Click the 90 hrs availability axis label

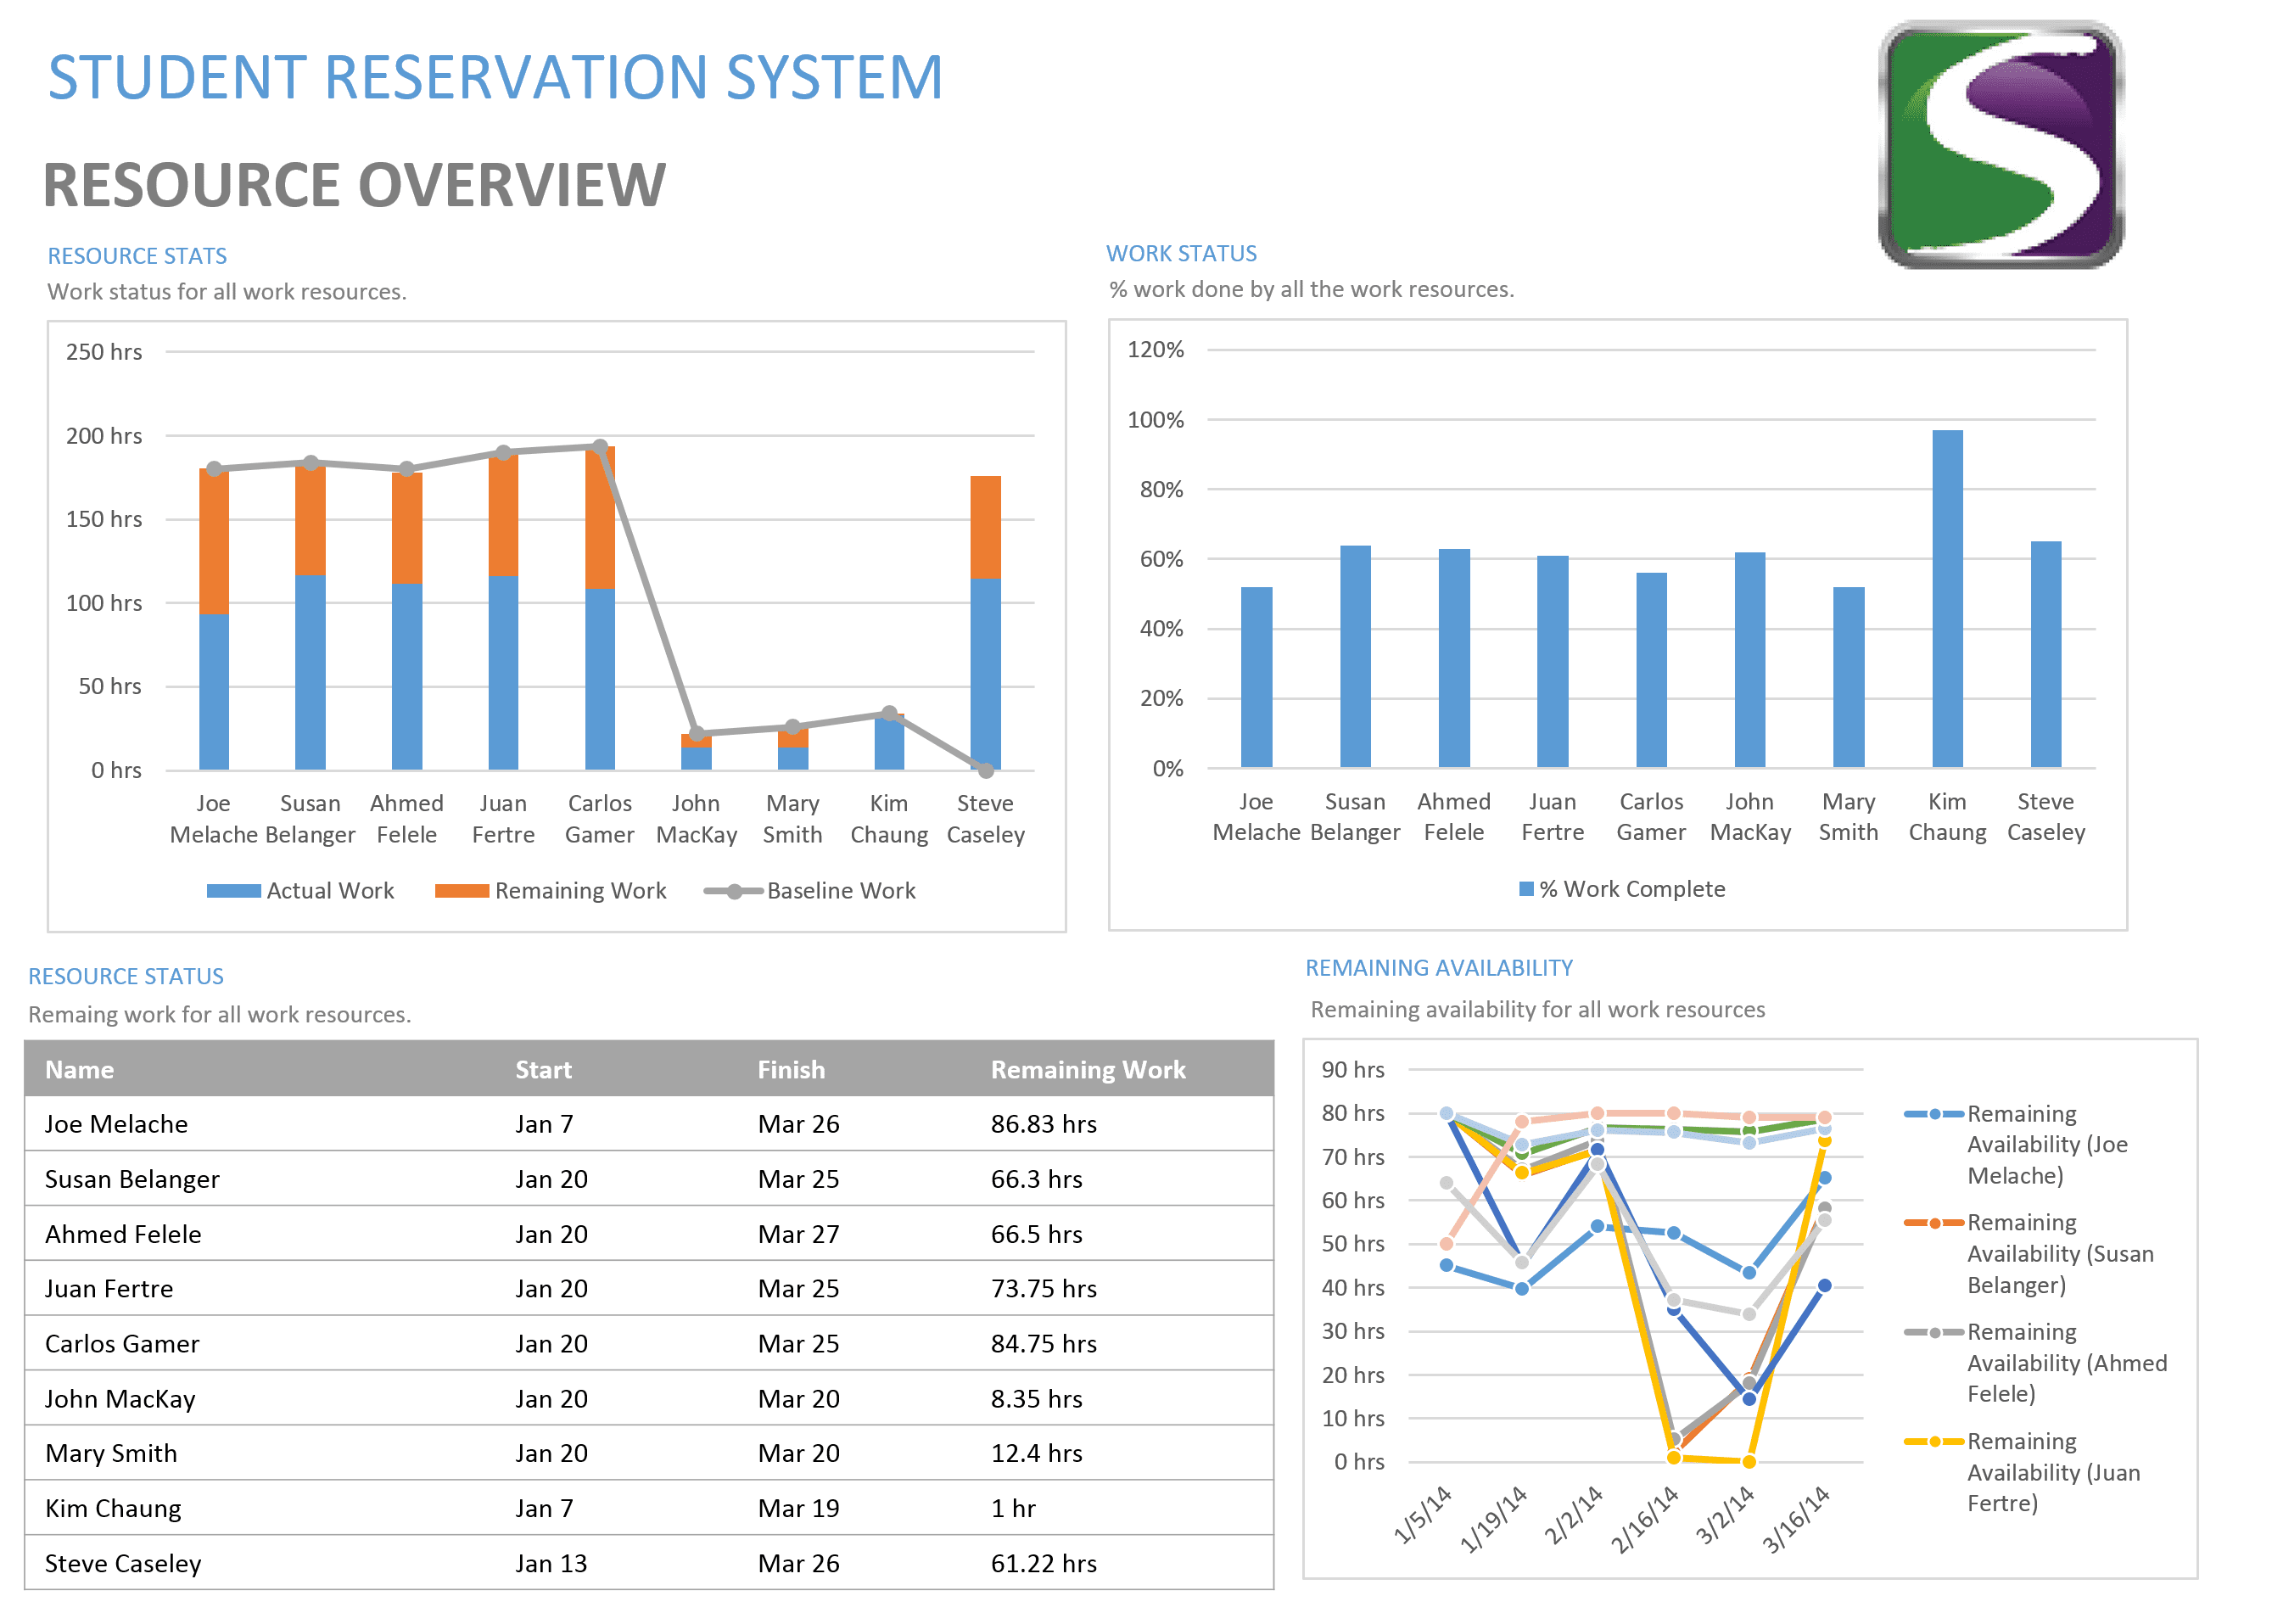coord(1353,1069)
